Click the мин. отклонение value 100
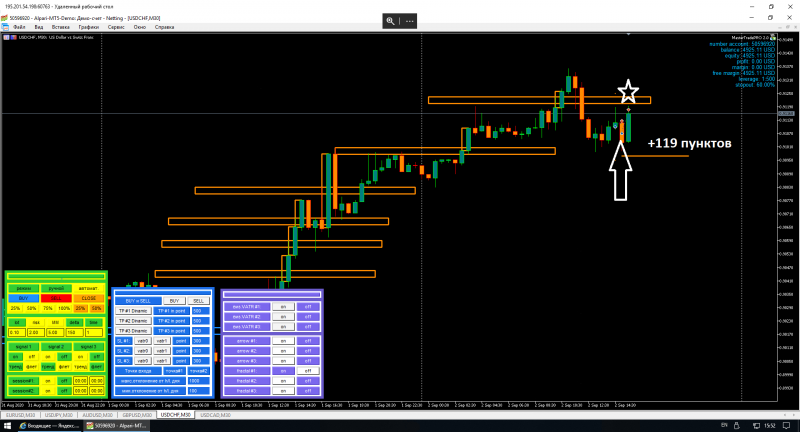Viewport: 800px width, 432px height. point(199,391)
